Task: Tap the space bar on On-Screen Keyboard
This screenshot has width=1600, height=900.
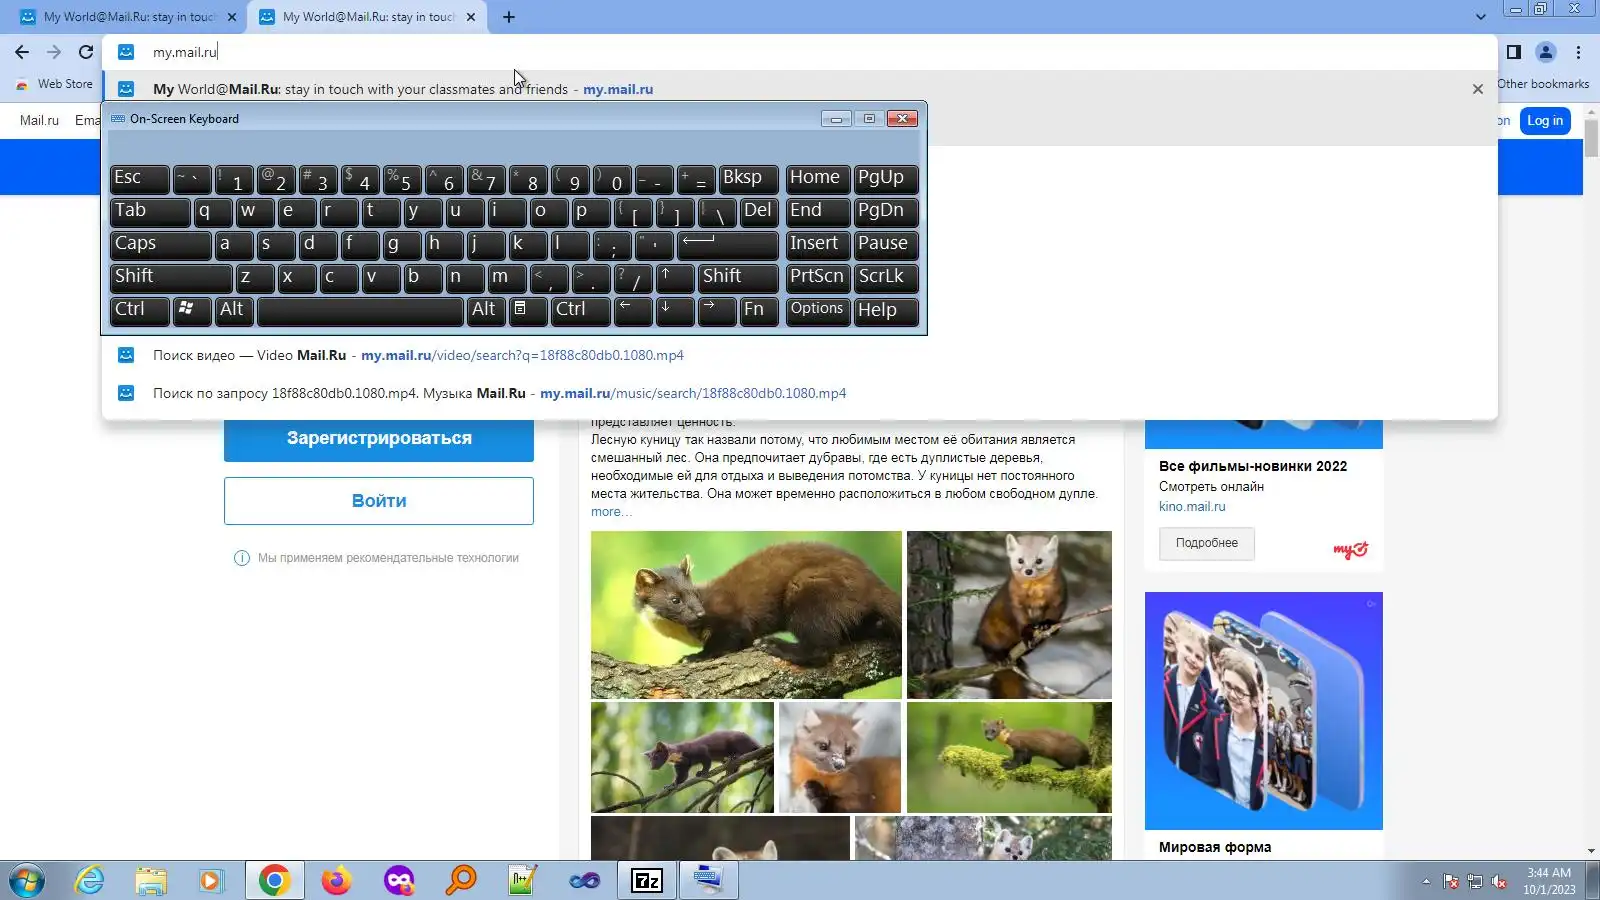Action: tap(360, 311)
